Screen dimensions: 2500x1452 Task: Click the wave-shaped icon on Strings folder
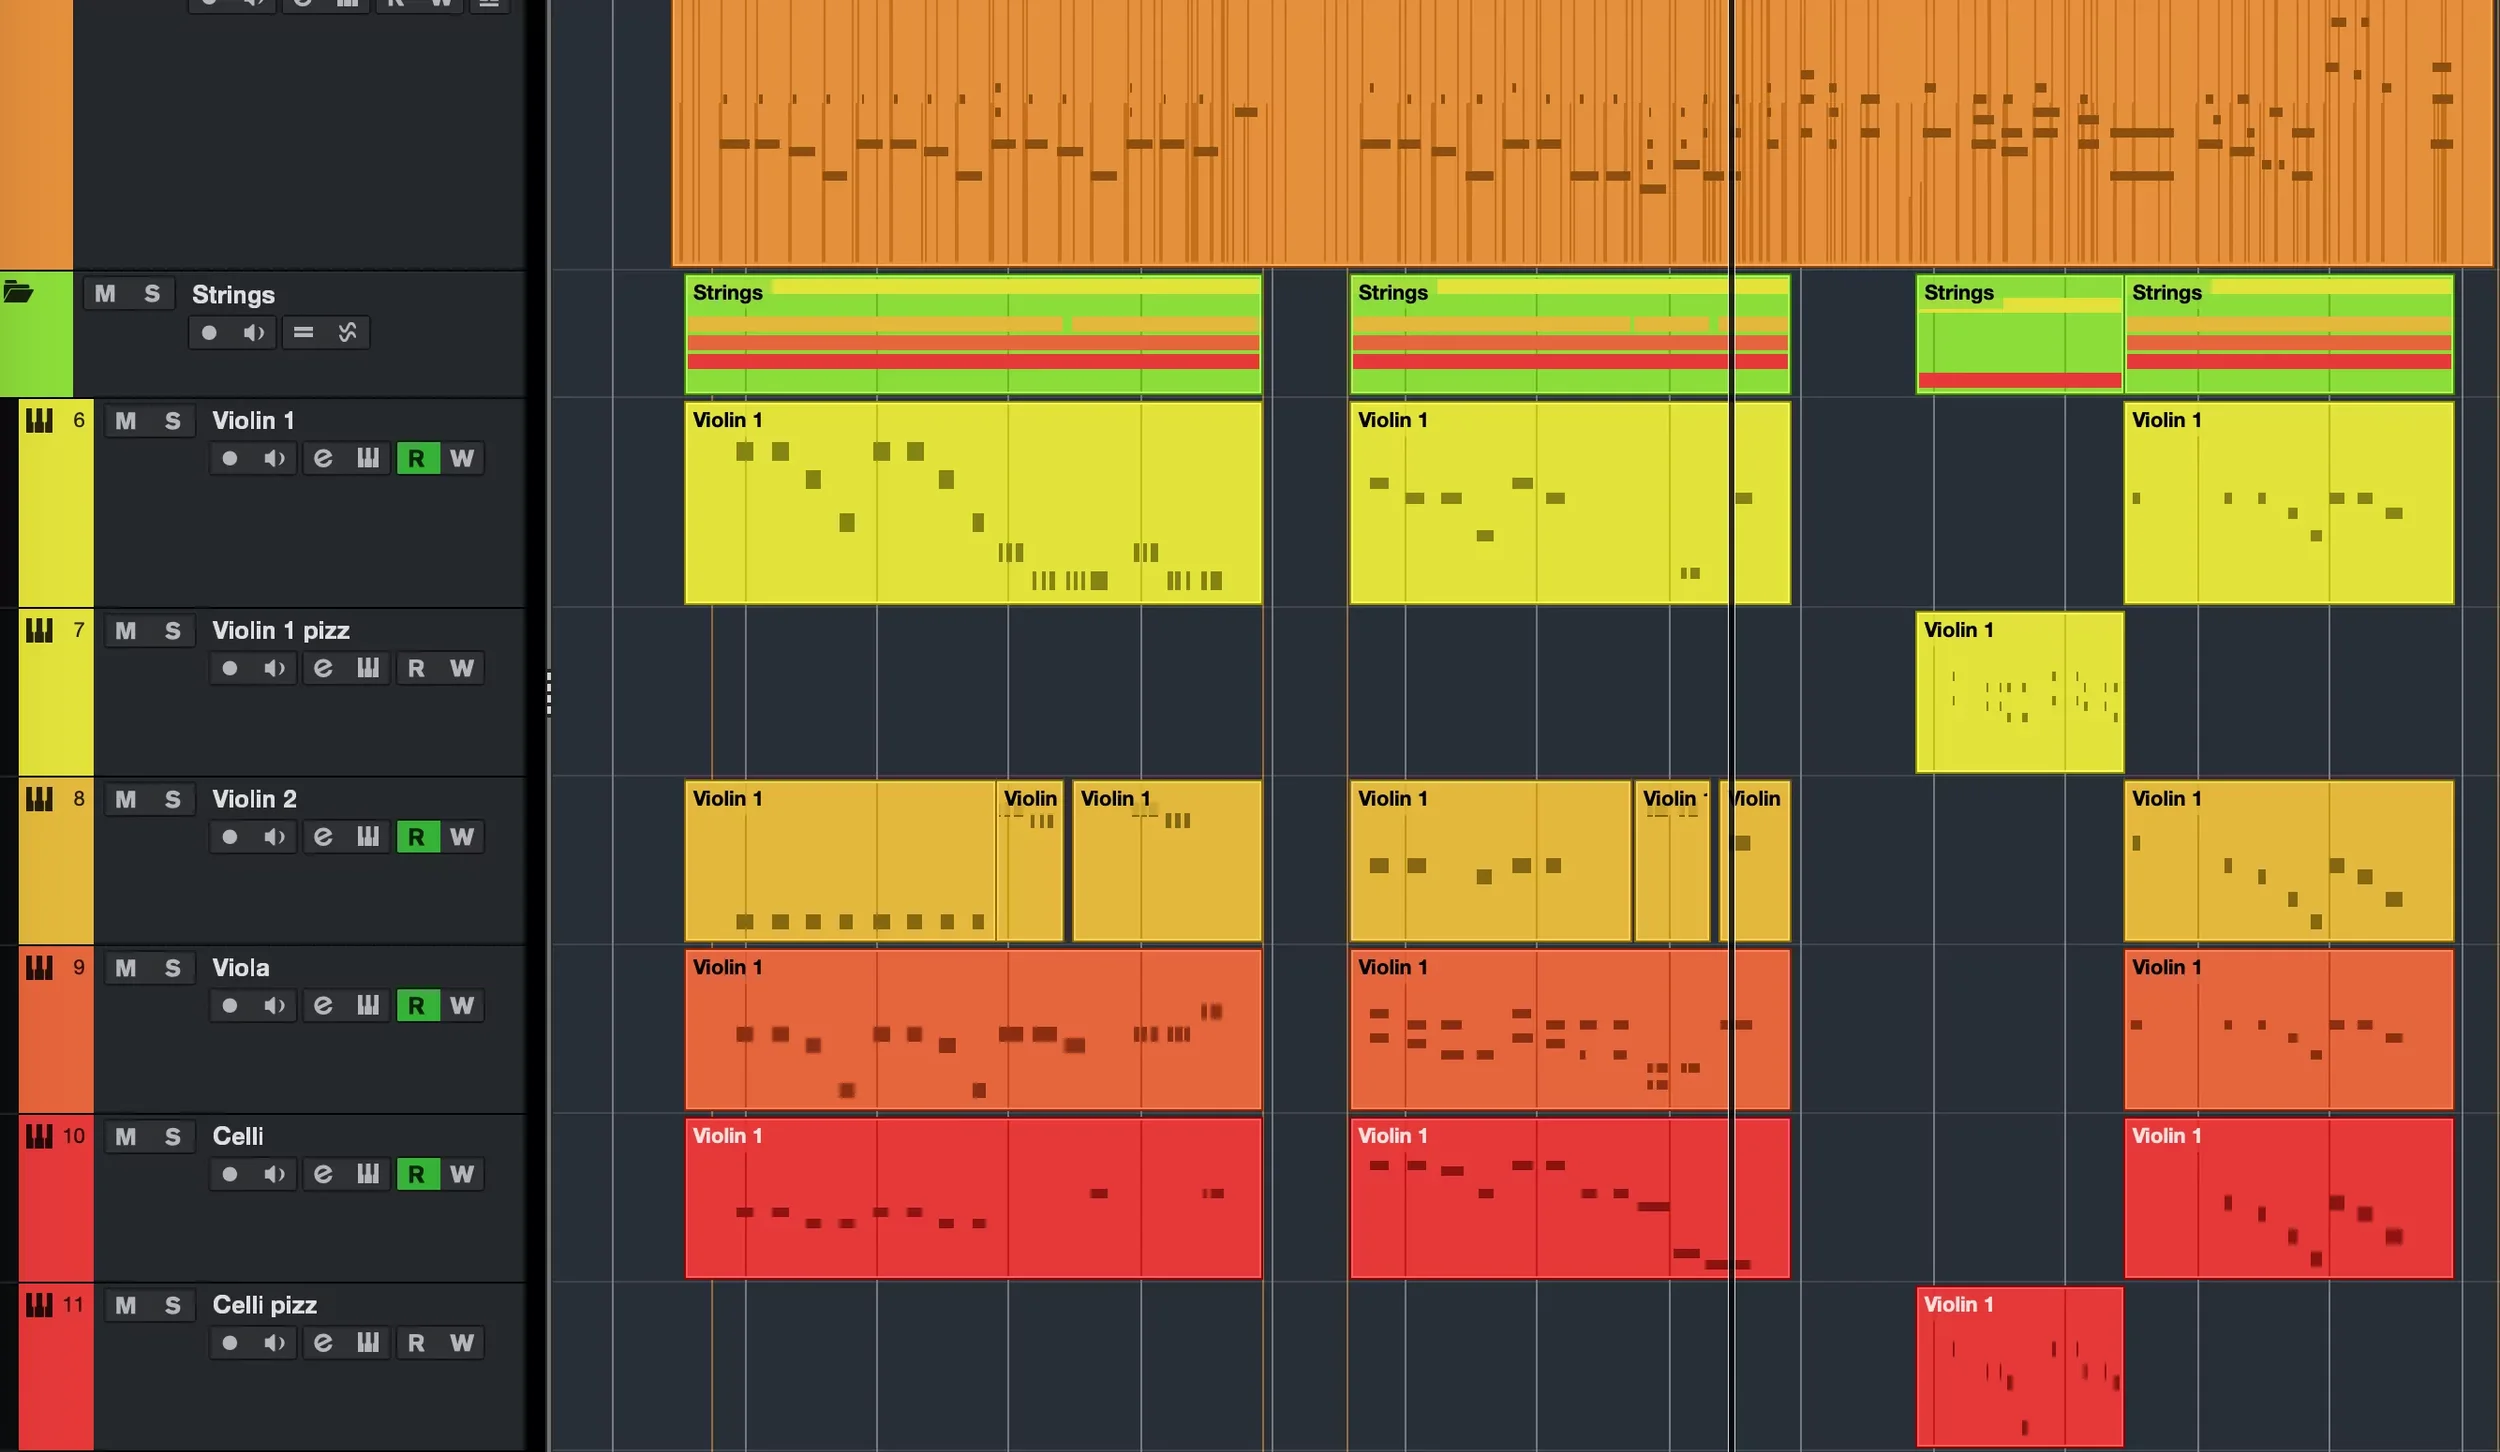(x=347, y=332)
